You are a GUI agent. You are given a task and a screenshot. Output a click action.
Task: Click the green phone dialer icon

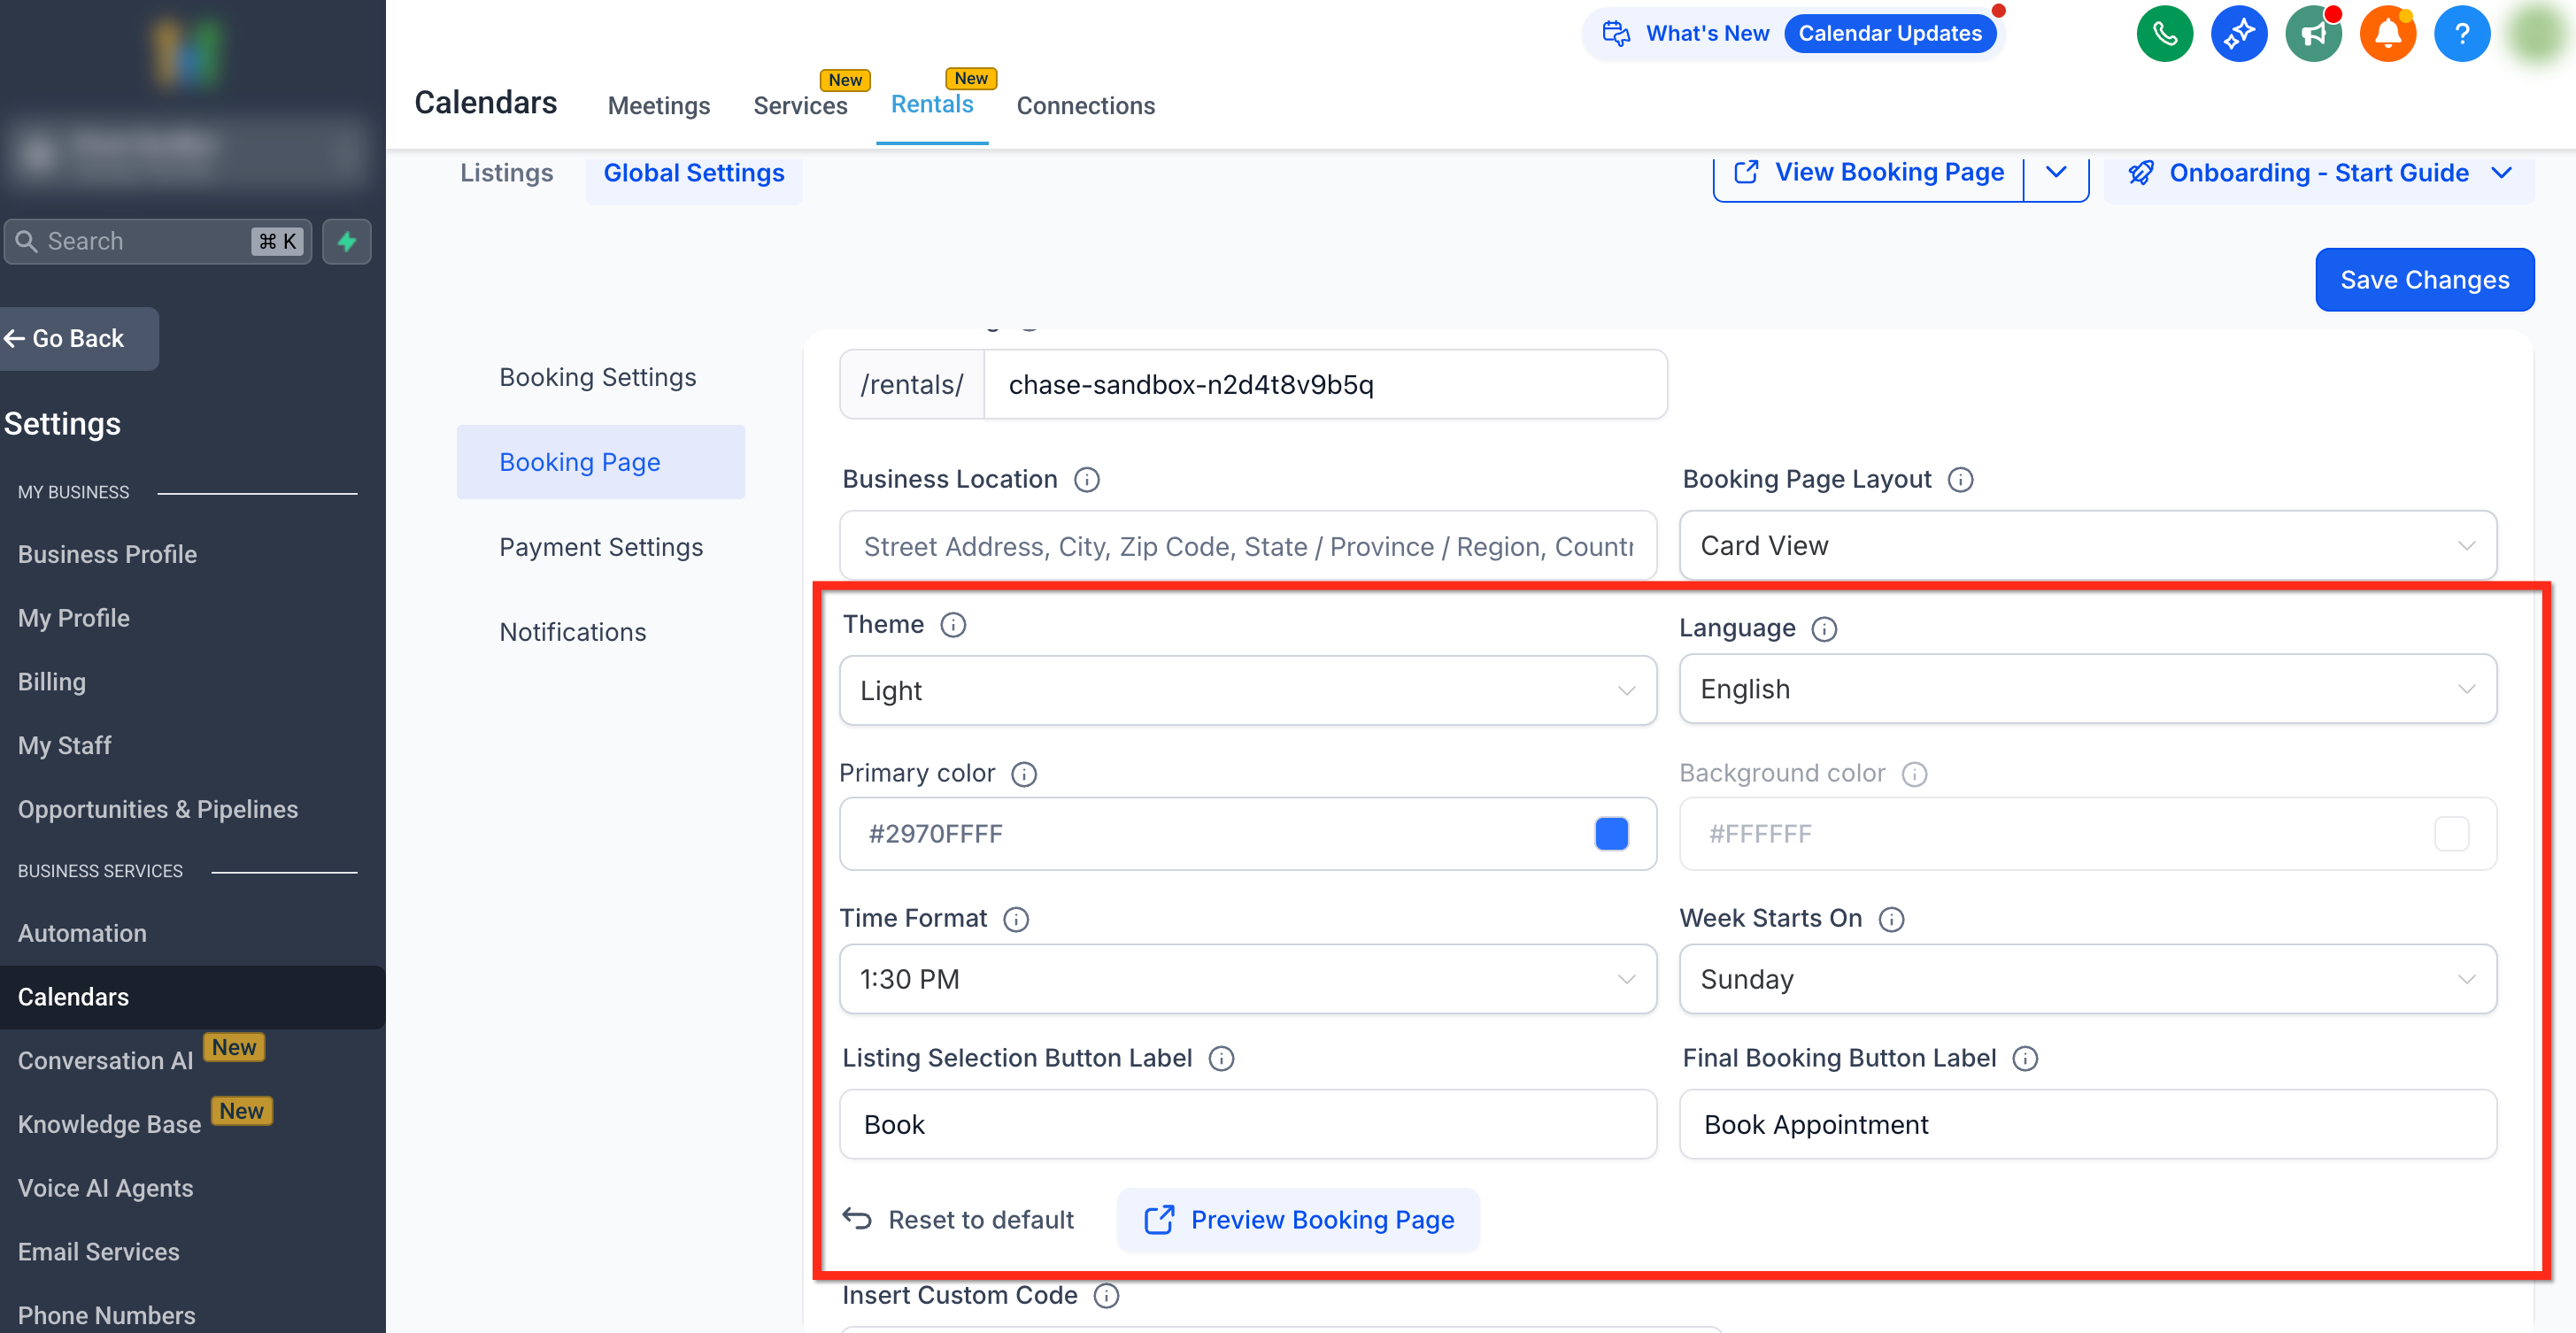[x=2164, y=34]
